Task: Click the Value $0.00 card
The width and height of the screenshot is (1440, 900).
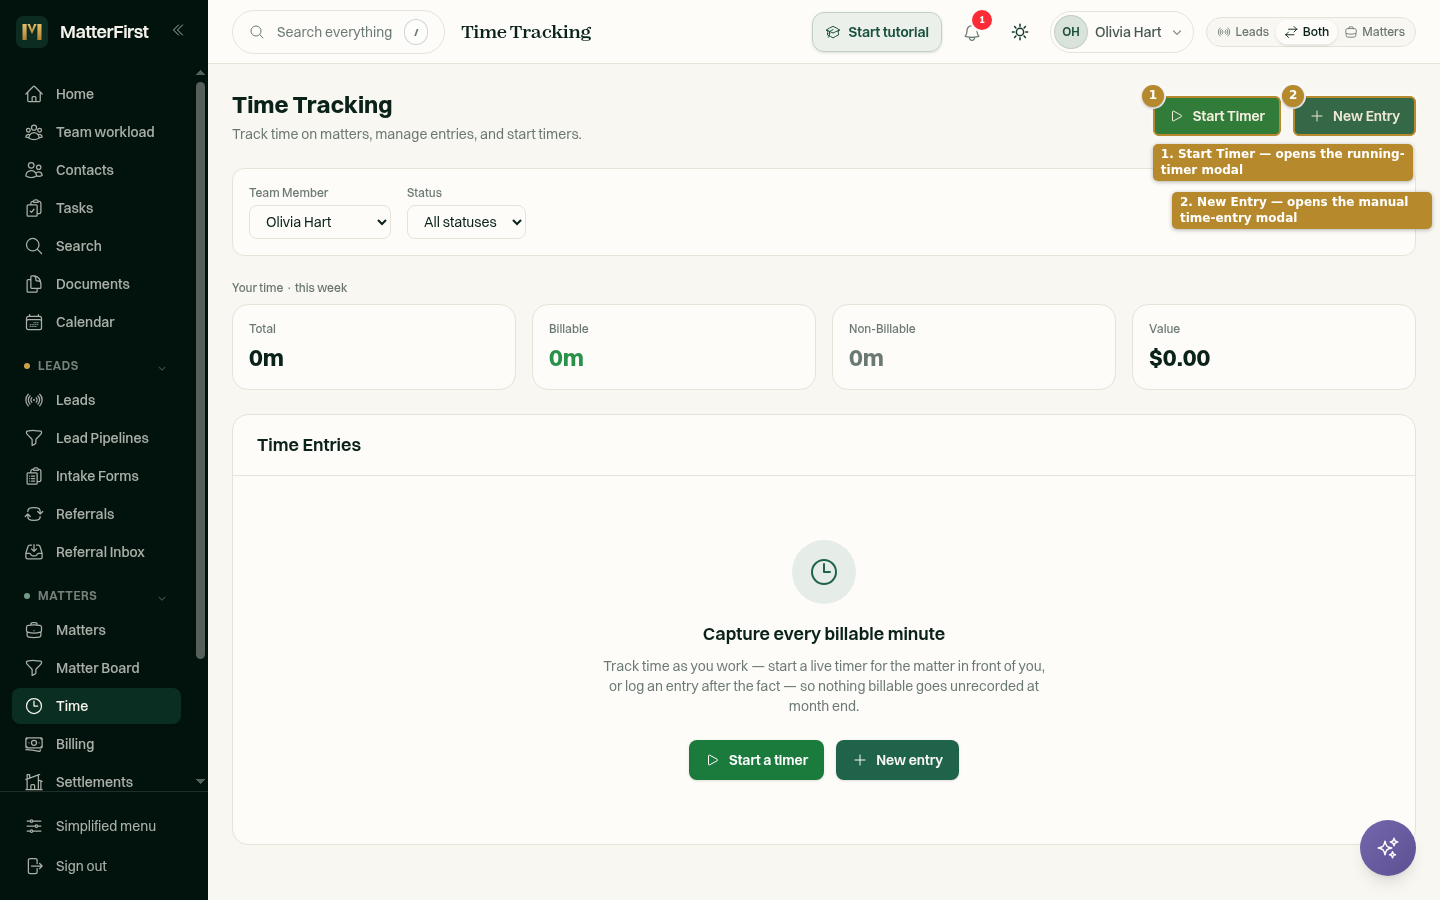Action: pos(1274,347)
